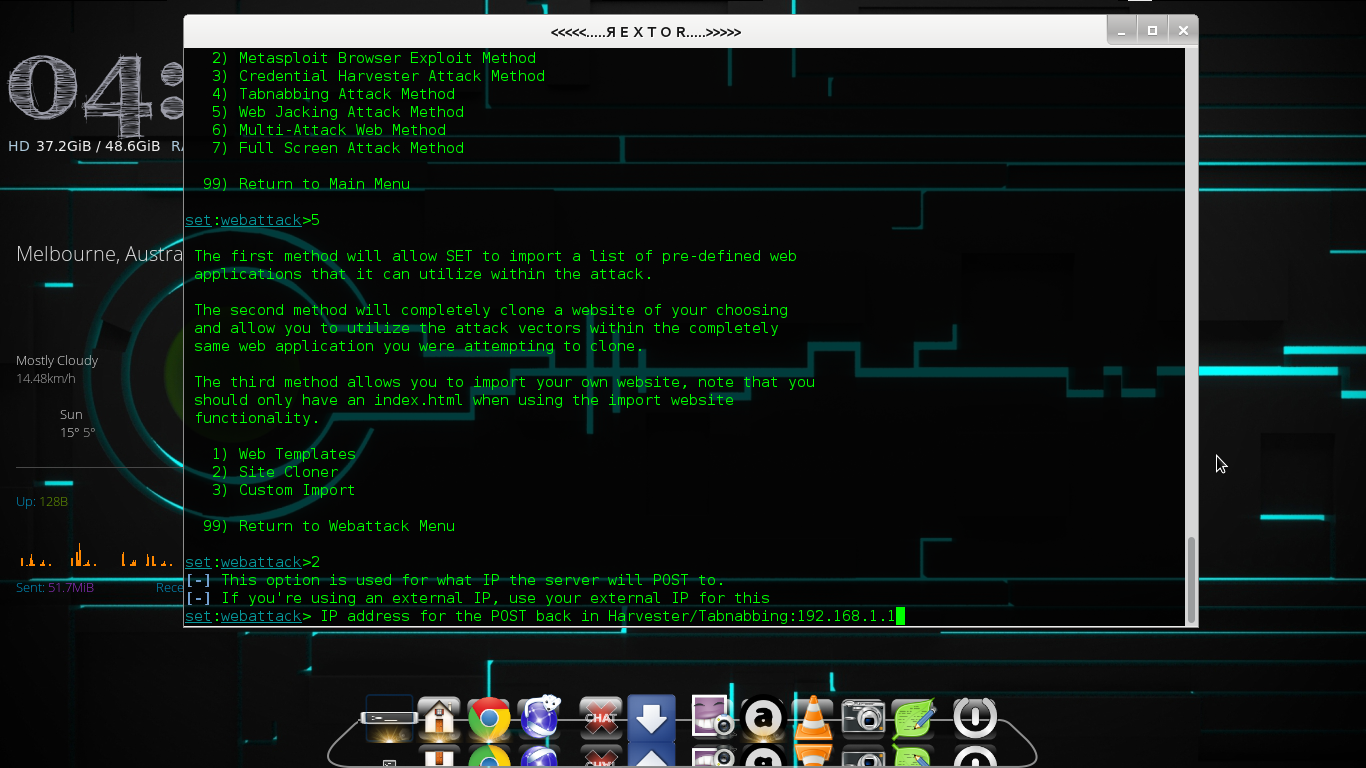Click the '14.48km/h' wind speed text
1366x768 pixels.
click(x=46, y=378)
